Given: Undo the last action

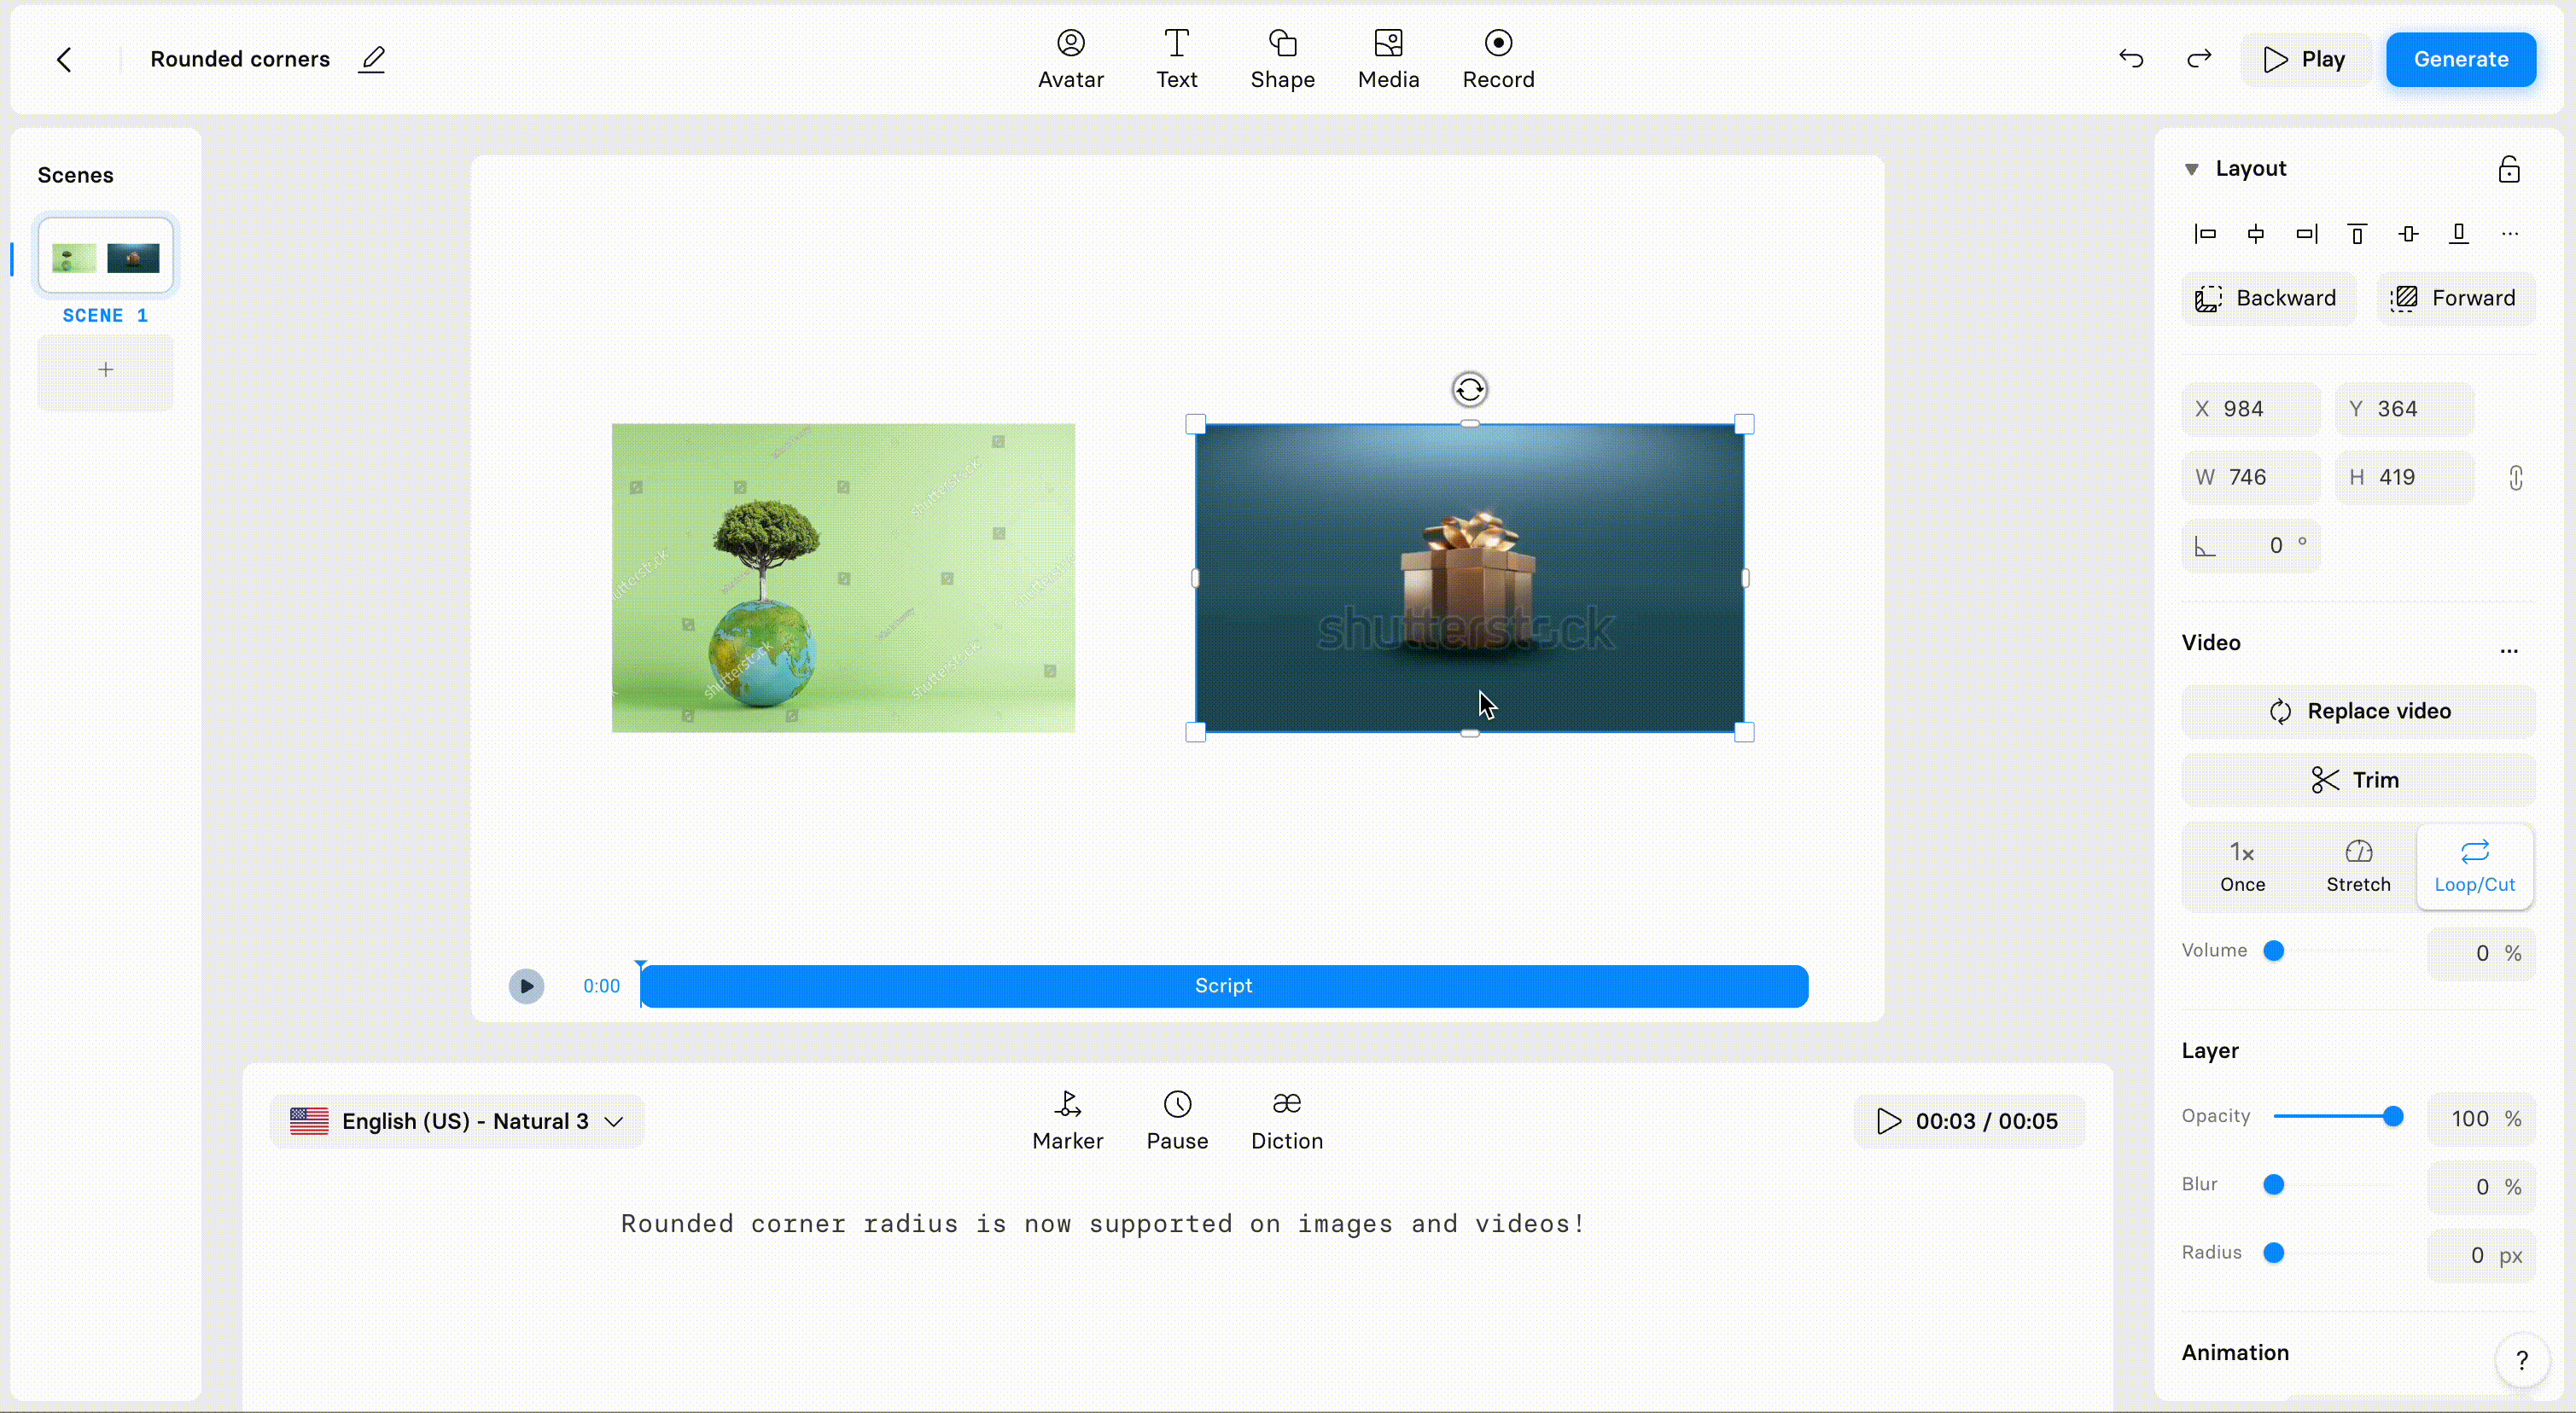Looking at the screenshot, I should coord(2131,59).
